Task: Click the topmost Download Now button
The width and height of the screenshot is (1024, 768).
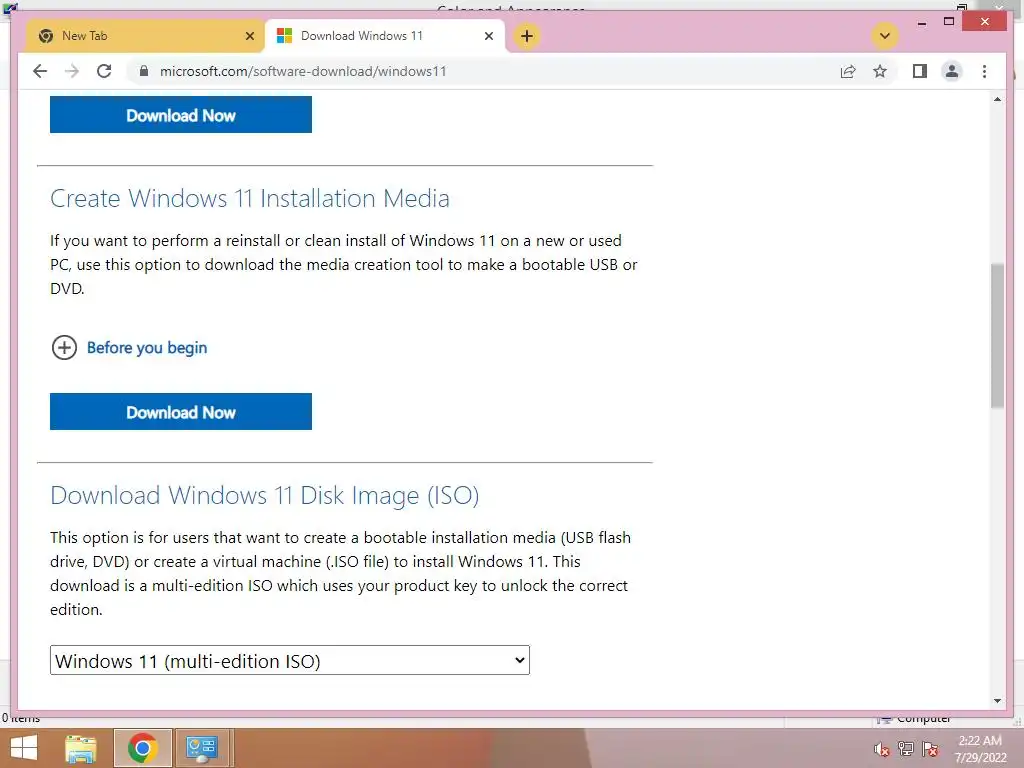Action: click(181, 114)
